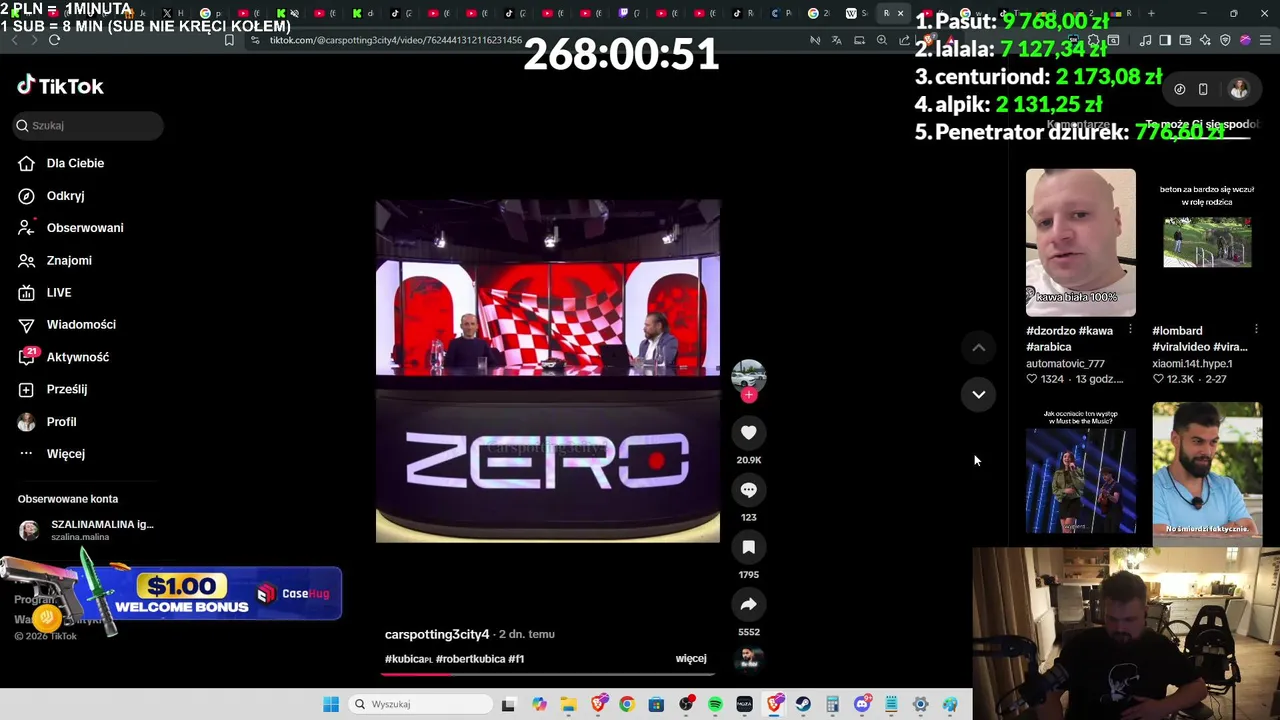Open the carspotting3city4 username link

pyautogui.click(x=437, y=634)
